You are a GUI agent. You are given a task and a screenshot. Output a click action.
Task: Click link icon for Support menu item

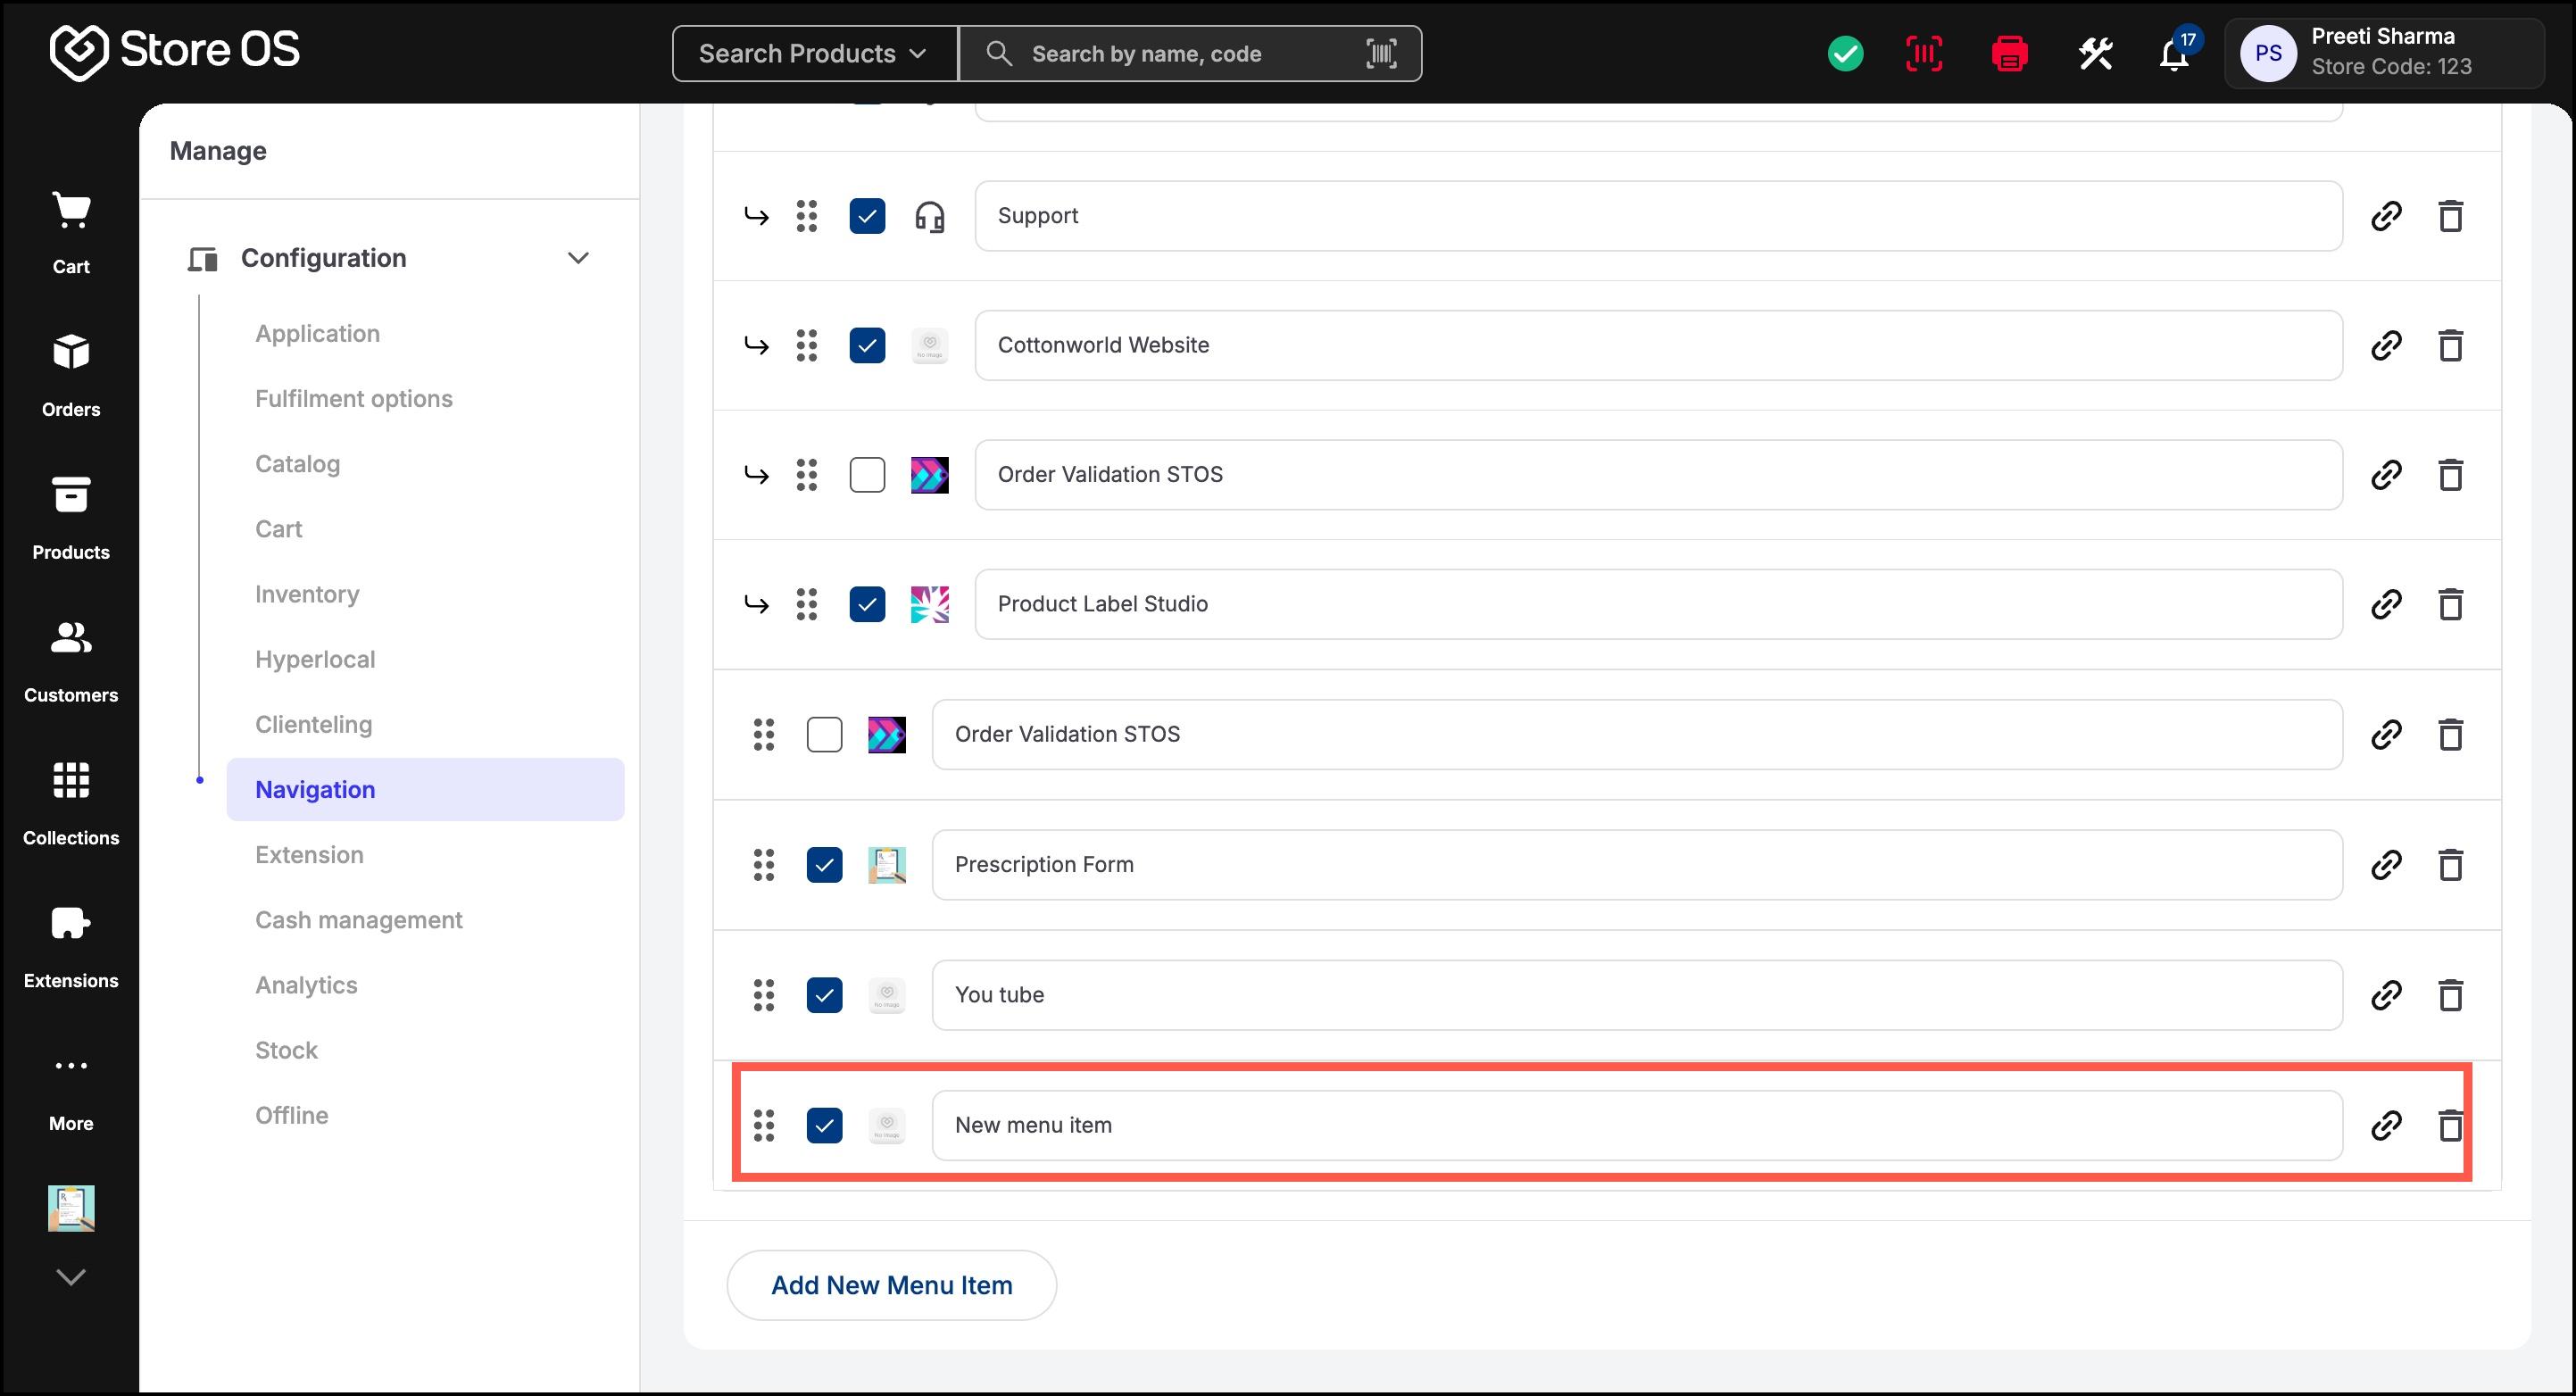coord(2386,216)
